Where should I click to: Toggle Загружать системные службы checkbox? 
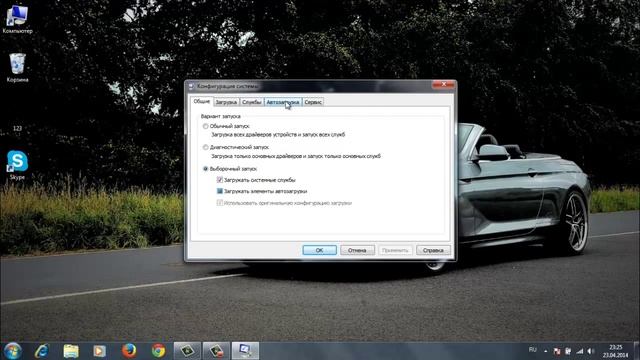(x=220, y=180)
